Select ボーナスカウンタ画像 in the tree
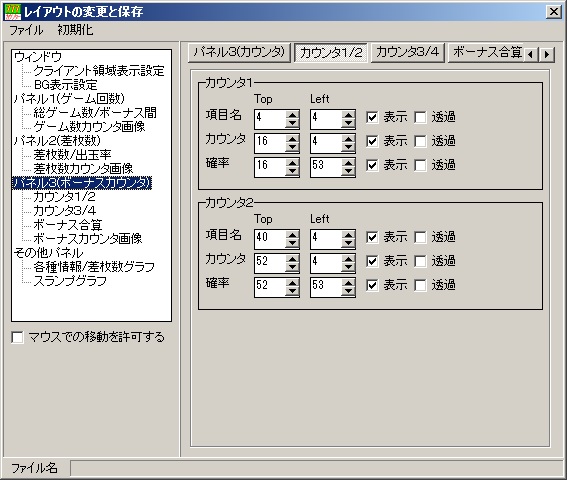Screen dimensions: 567x480 click(x=88, y=238)
